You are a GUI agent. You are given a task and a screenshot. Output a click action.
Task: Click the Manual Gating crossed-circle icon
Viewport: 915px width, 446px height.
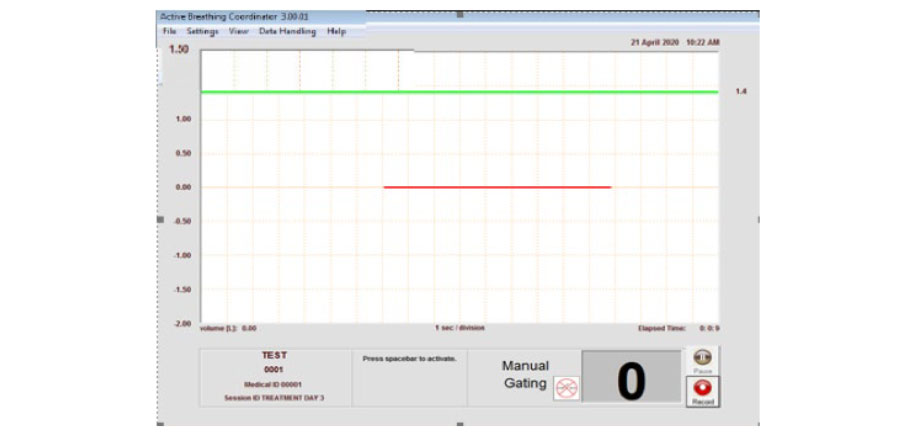566,389
